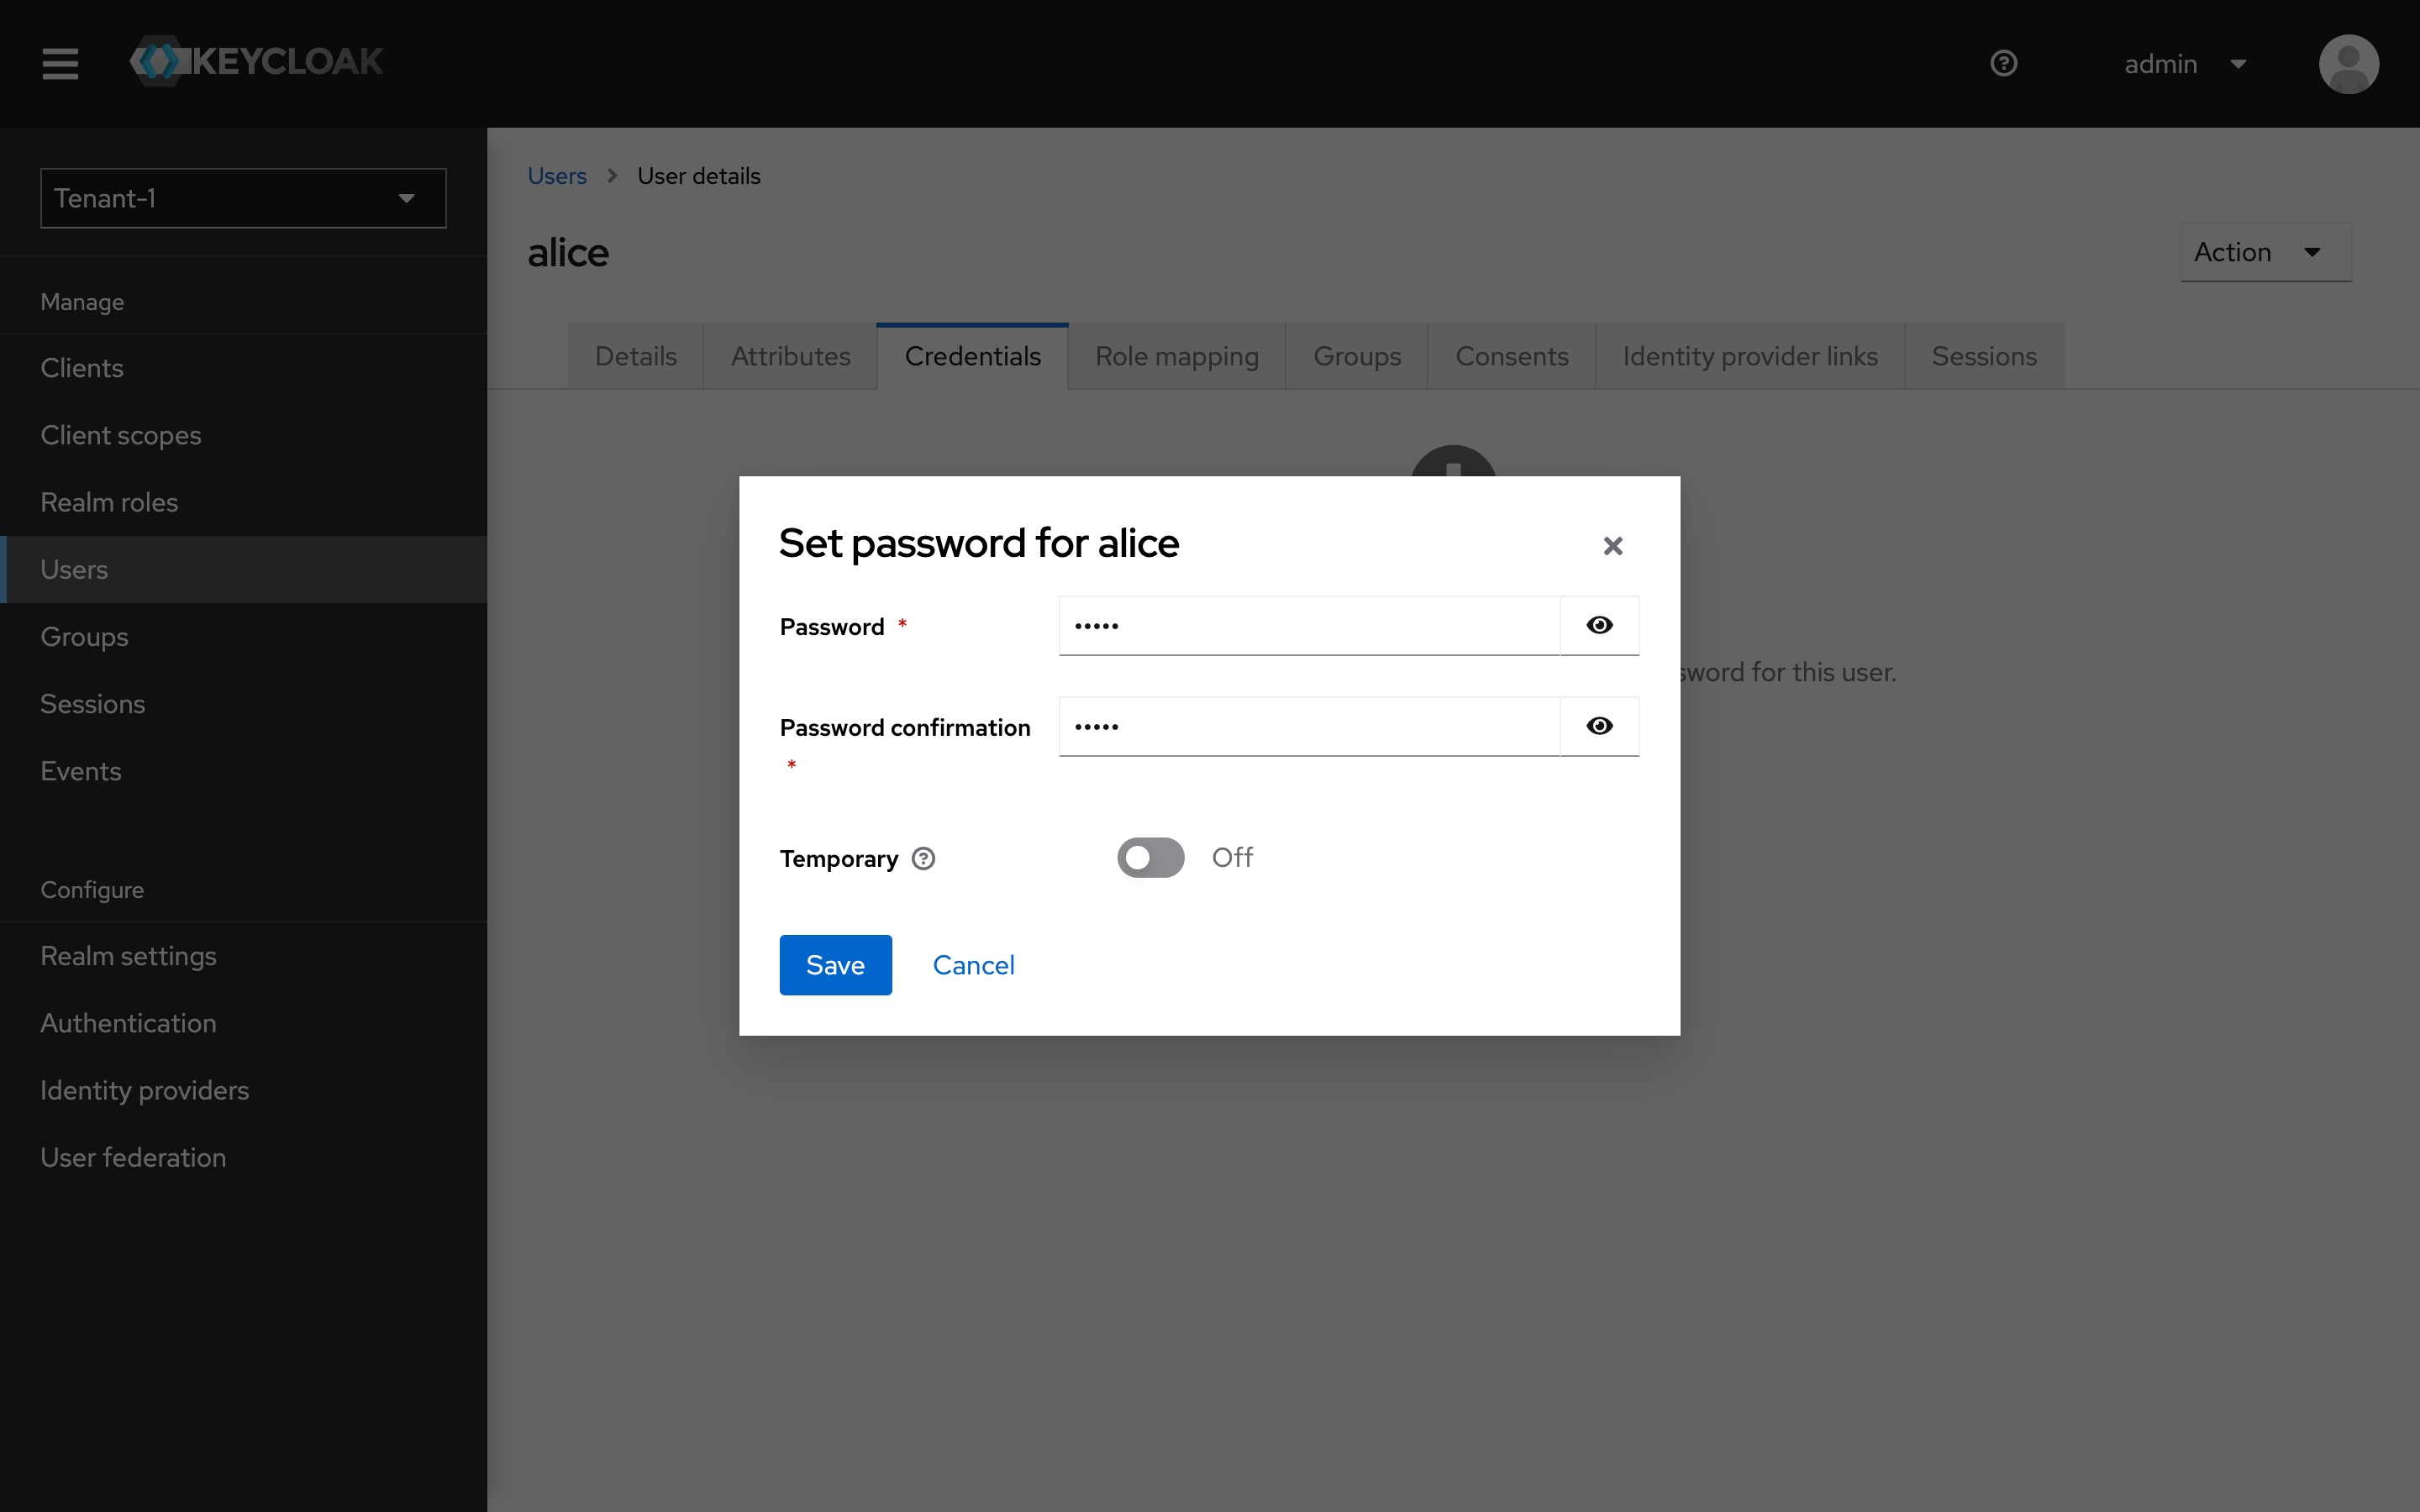
Task: Switch to the Role mapping tab
Action: coord(1175,355)
